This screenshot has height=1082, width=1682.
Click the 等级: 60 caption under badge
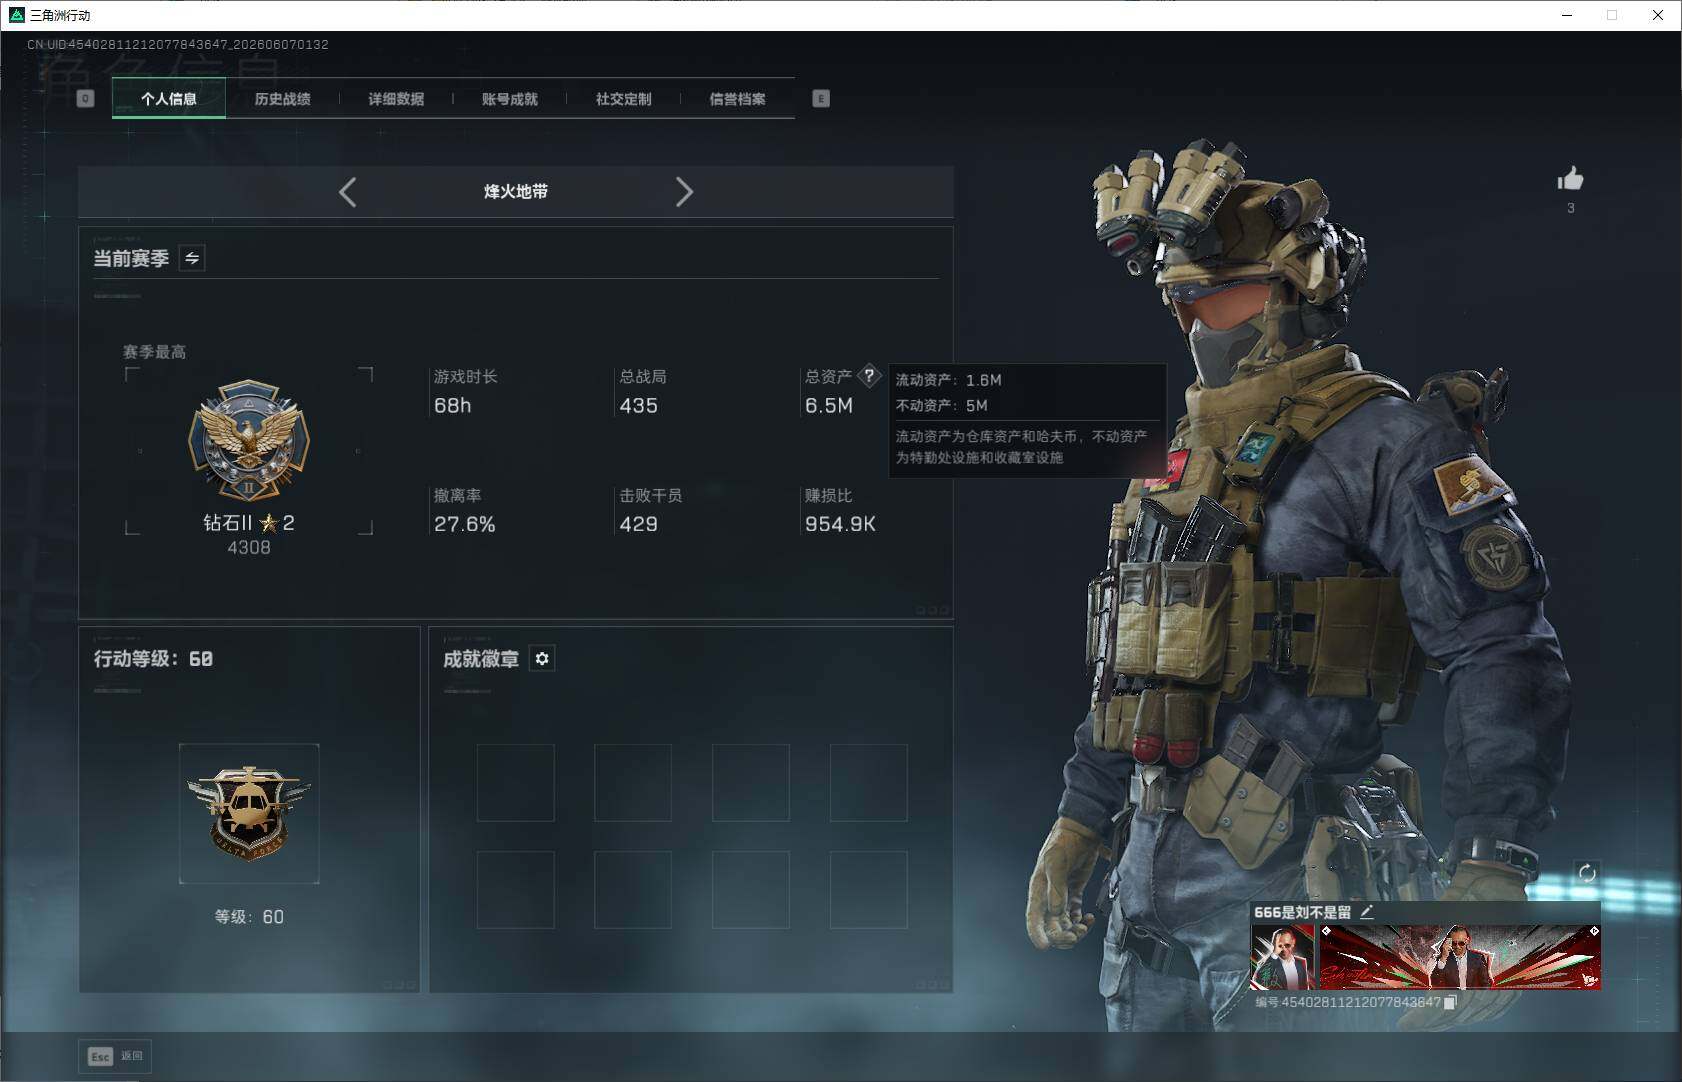point(249,917)
